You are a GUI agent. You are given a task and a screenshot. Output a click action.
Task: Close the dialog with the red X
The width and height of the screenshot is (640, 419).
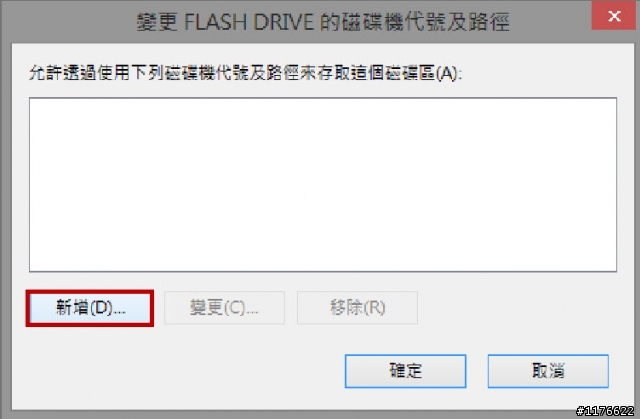[x=614, y=16]
